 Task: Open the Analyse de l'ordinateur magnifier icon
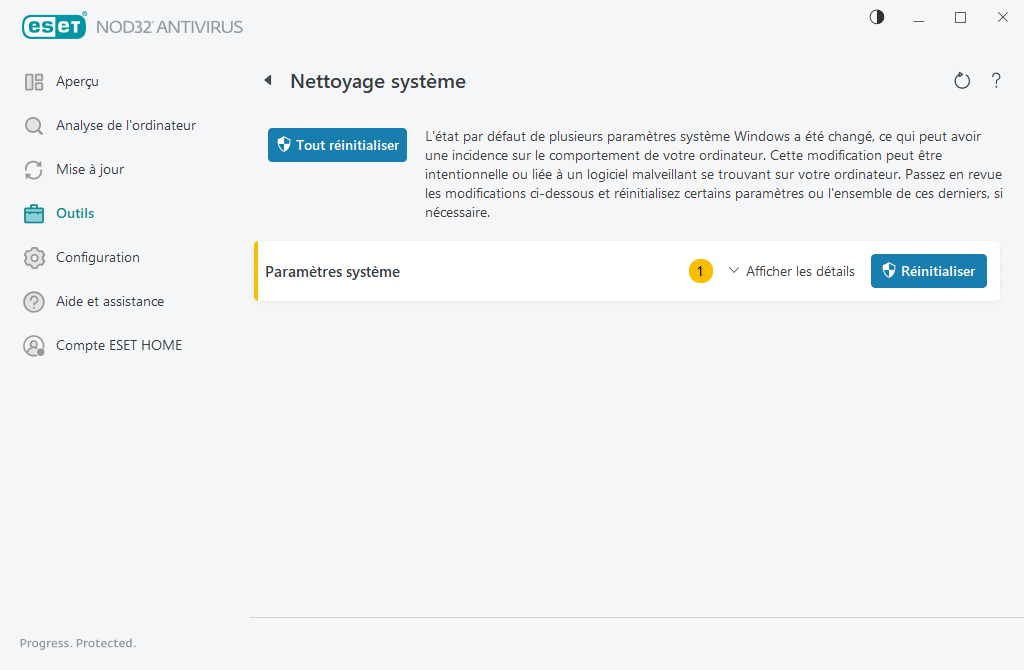point(33,125)
